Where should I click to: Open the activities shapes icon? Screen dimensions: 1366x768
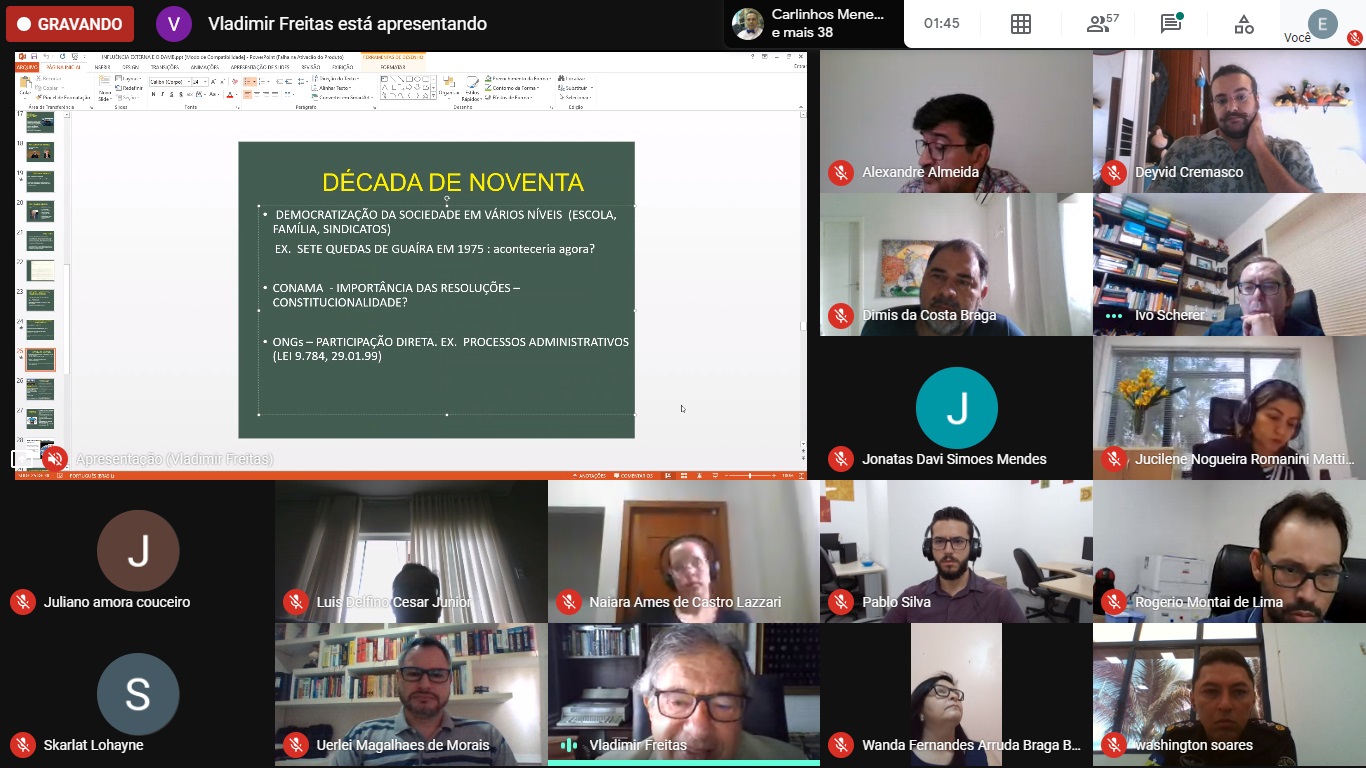(x=1243, y=24)
